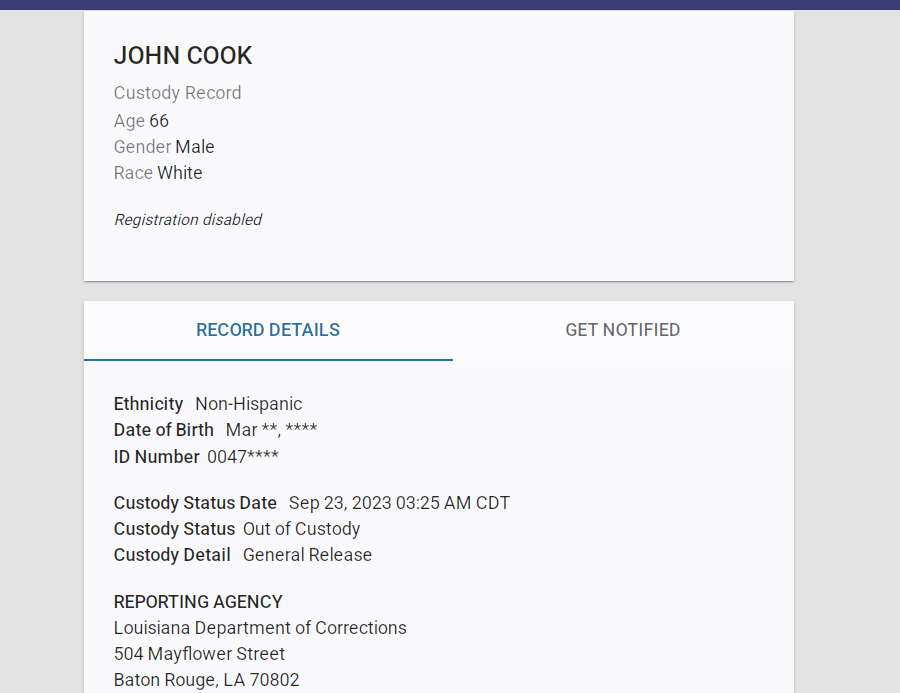Click the Sep 23, 2023 timestamp
Image resolution: width=900 pixels, height=693 pixels.
tap(399, 503)
